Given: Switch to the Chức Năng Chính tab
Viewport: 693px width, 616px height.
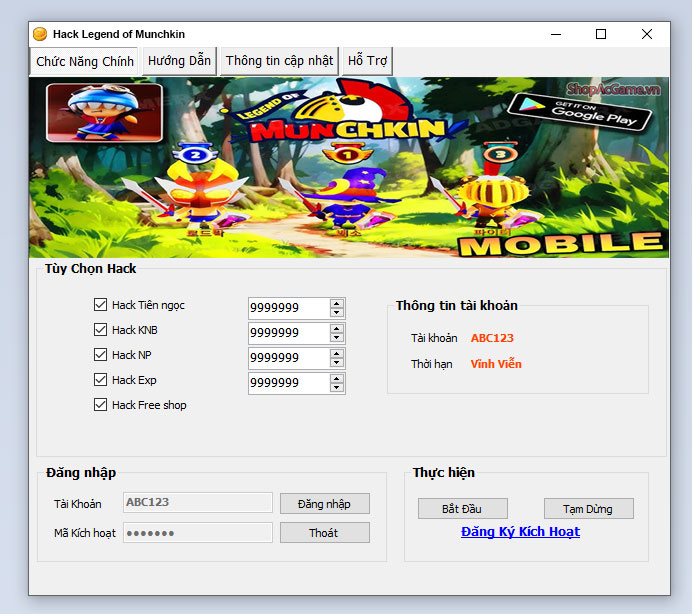Looking at the screenshot, I should (84, 61).
